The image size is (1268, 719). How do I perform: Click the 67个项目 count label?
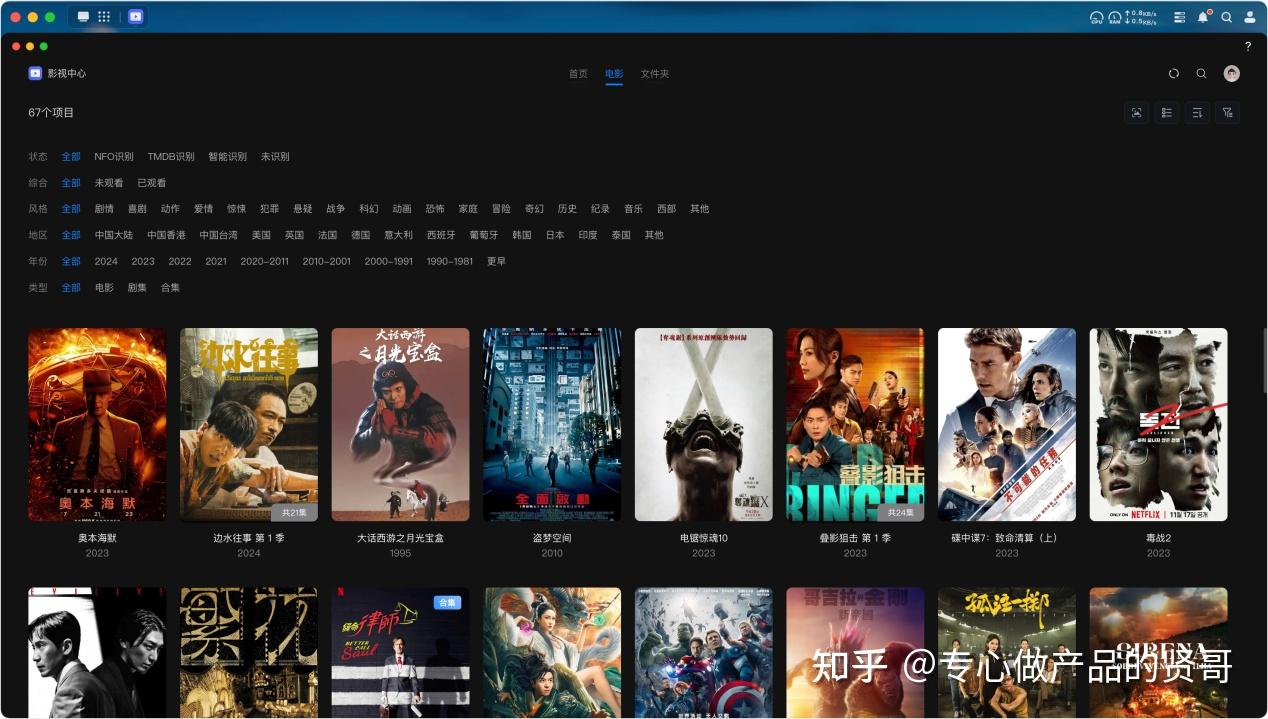pos(51,113)
